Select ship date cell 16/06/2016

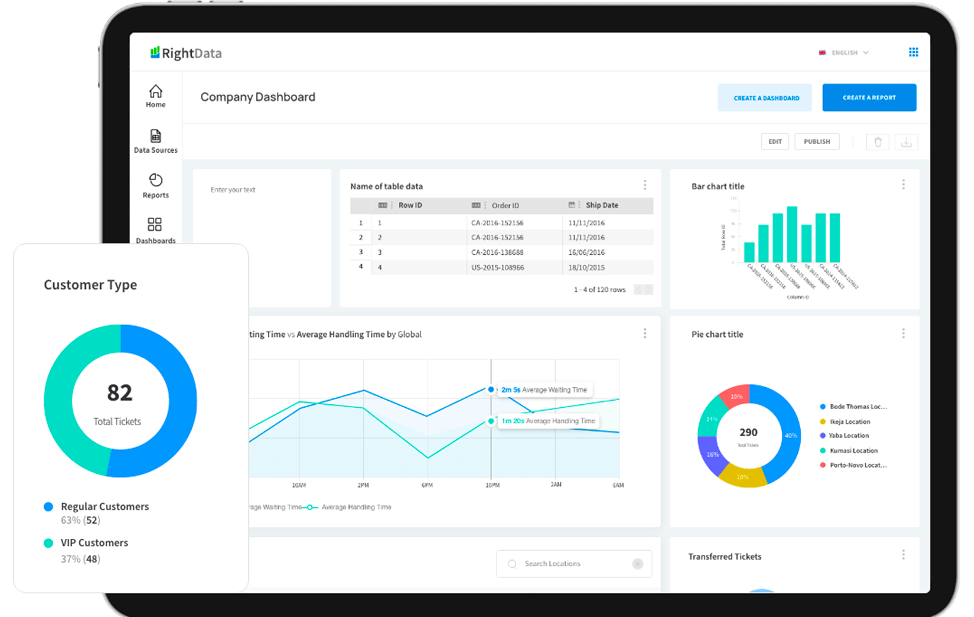click(586, 252)
